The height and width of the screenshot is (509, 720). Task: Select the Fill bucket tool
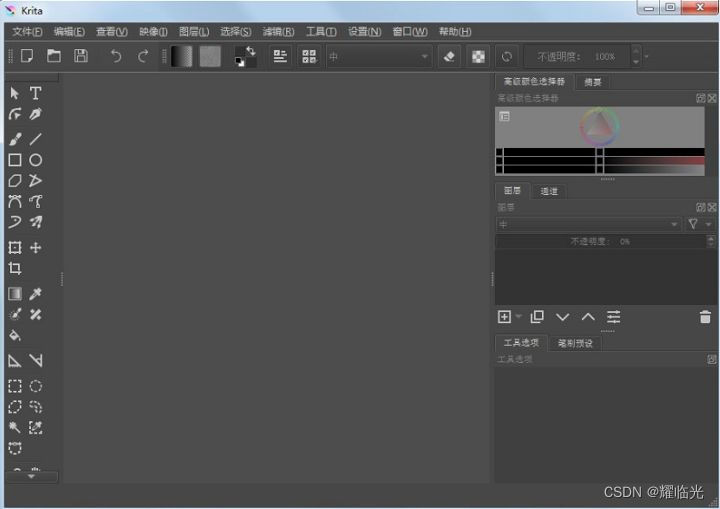[15, 335]
